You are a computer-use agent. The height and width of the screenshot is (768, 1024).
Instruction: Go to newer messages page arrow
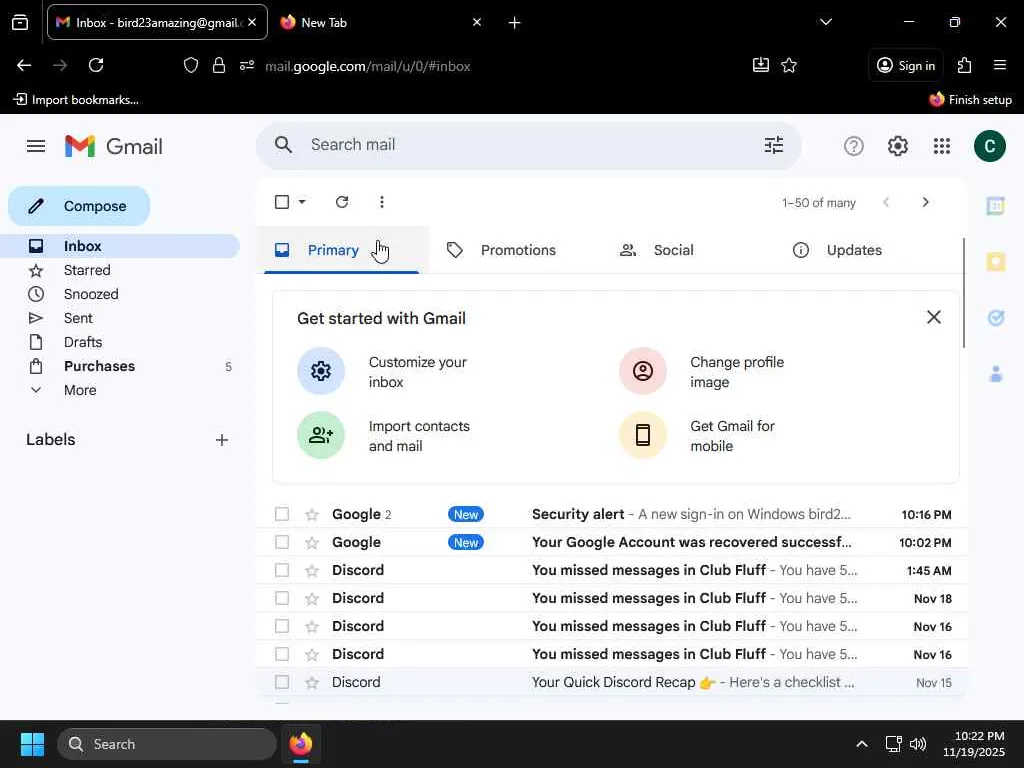pyautogui.click(x=886, y=202)
